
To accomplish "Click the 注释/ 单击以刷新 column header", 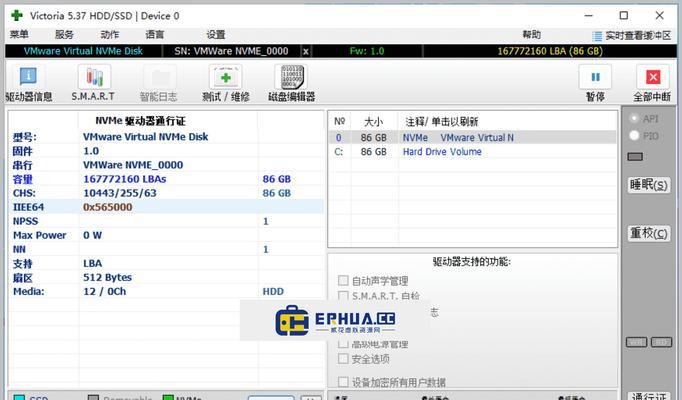I will tap(441, 121).
